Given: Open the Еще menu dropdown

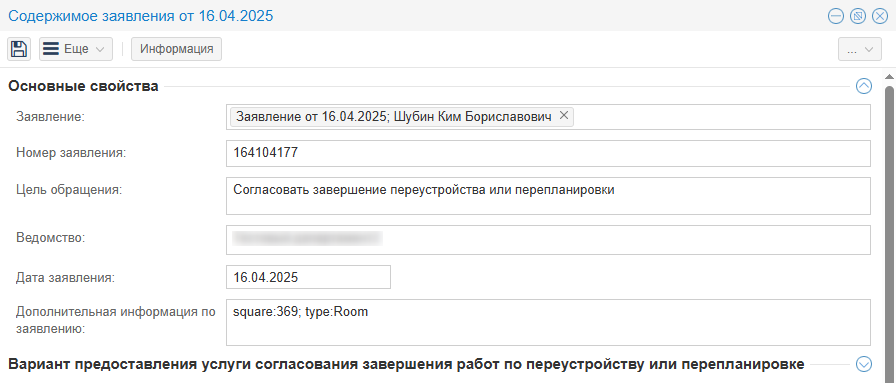Looking at the screenshot, I should tap(75, 49).
